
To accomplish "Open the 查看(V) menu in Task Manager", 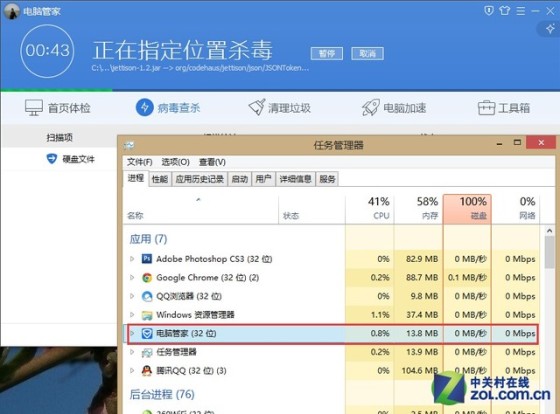I will pos(212,162).
